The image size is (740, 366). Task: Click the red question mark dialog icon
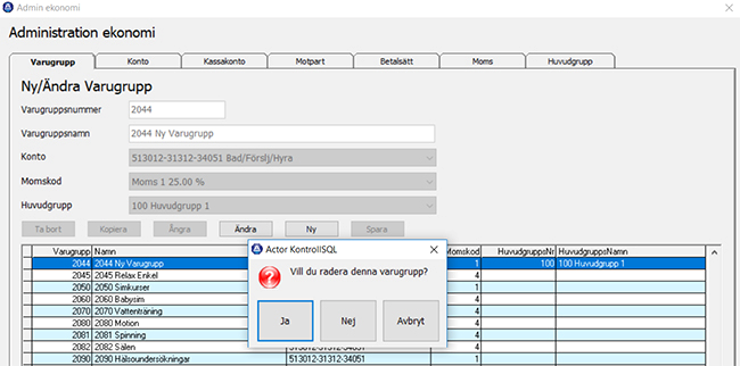click(269, 277)
